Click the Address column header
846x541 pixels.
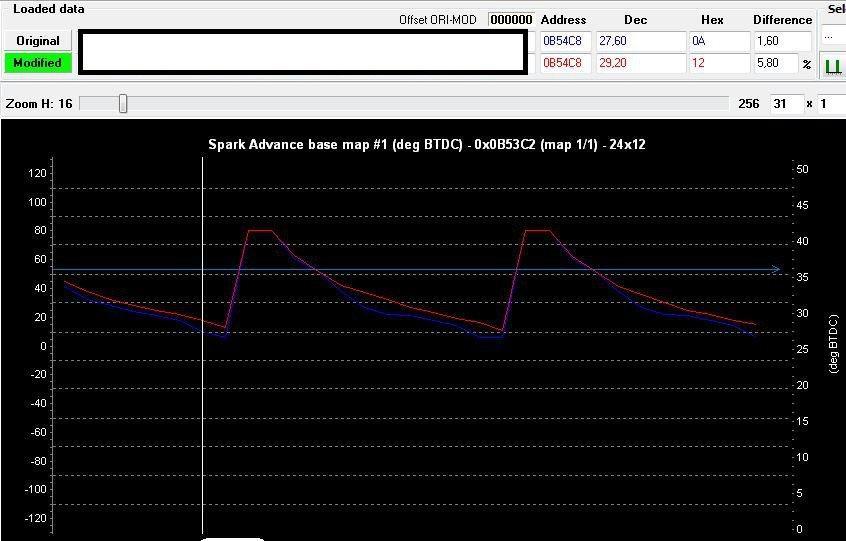coord(563,20)
